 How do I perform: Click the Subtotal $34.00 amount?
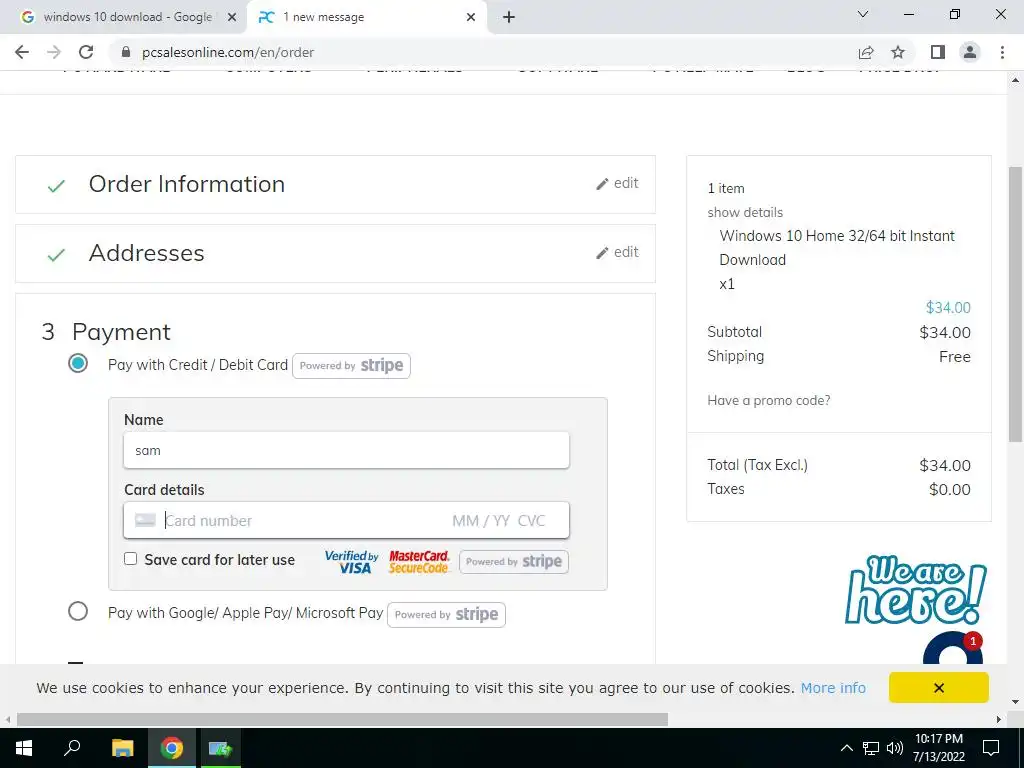click(944, 332)
